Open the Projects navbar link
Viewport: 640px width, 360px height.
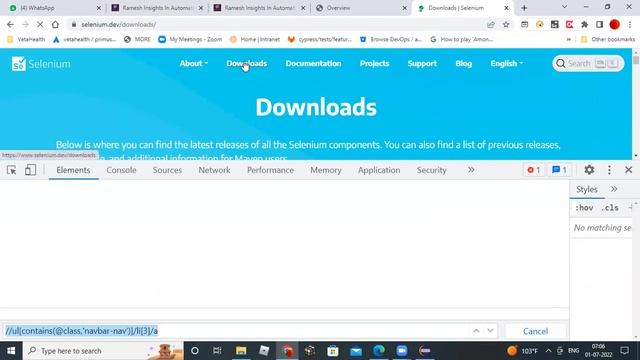374,63
